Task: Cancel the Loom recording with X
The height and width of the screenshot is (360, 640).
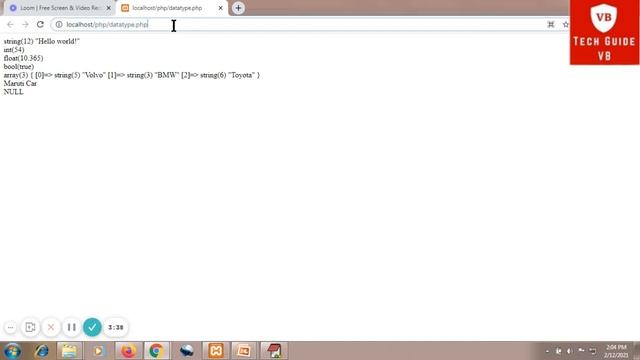Action: pyautogui.click(x=51, y=327)
